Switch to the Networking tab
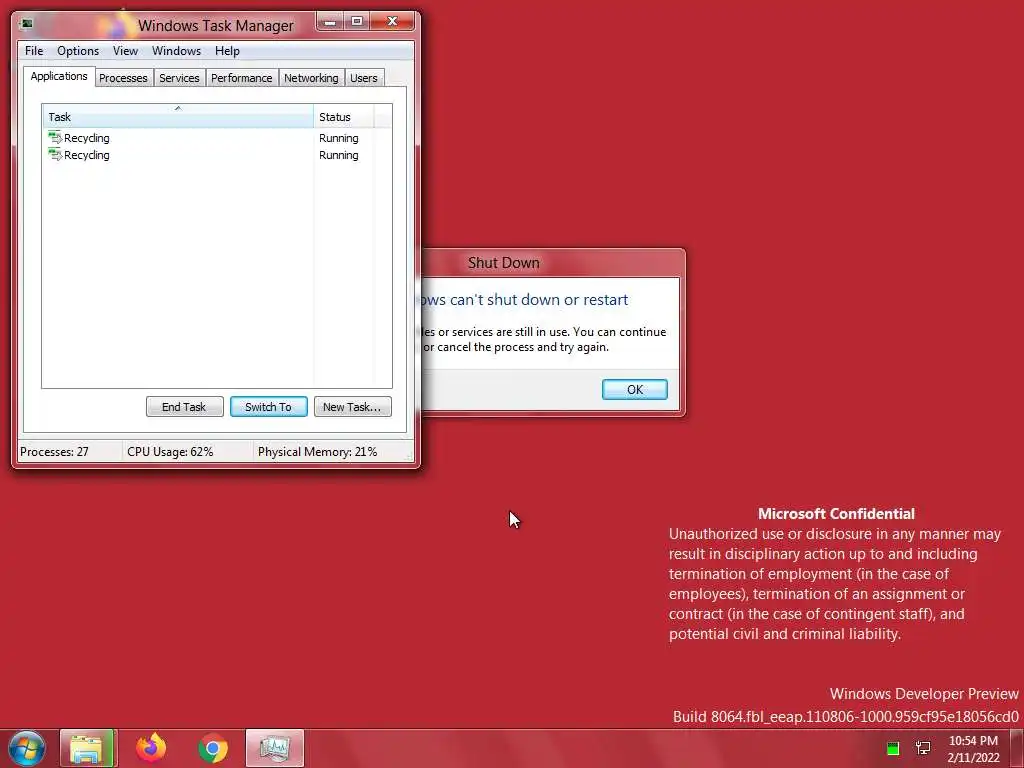The image size is (1024, 768). 312,78
